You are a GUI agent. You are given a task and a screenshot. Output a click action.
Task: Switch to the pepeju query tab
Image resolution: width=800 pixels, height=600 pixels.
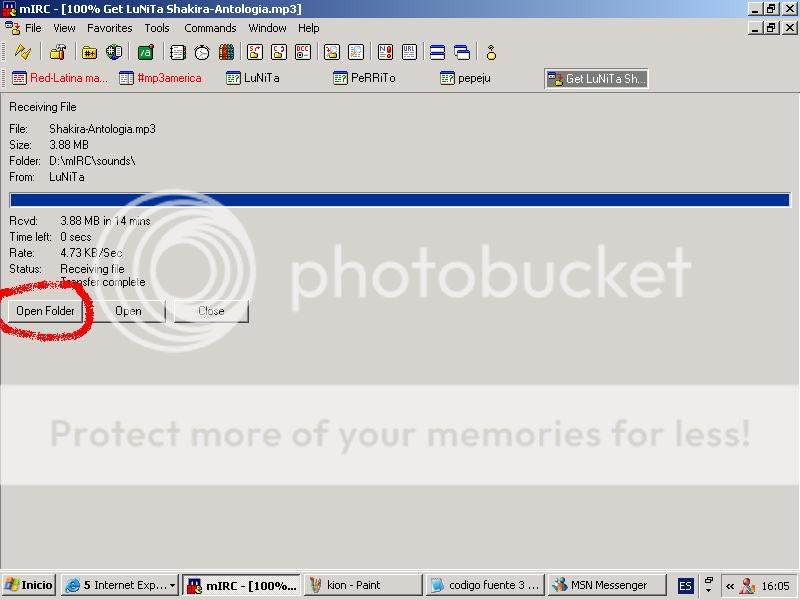pyautogui.click(x=465, y=78)
